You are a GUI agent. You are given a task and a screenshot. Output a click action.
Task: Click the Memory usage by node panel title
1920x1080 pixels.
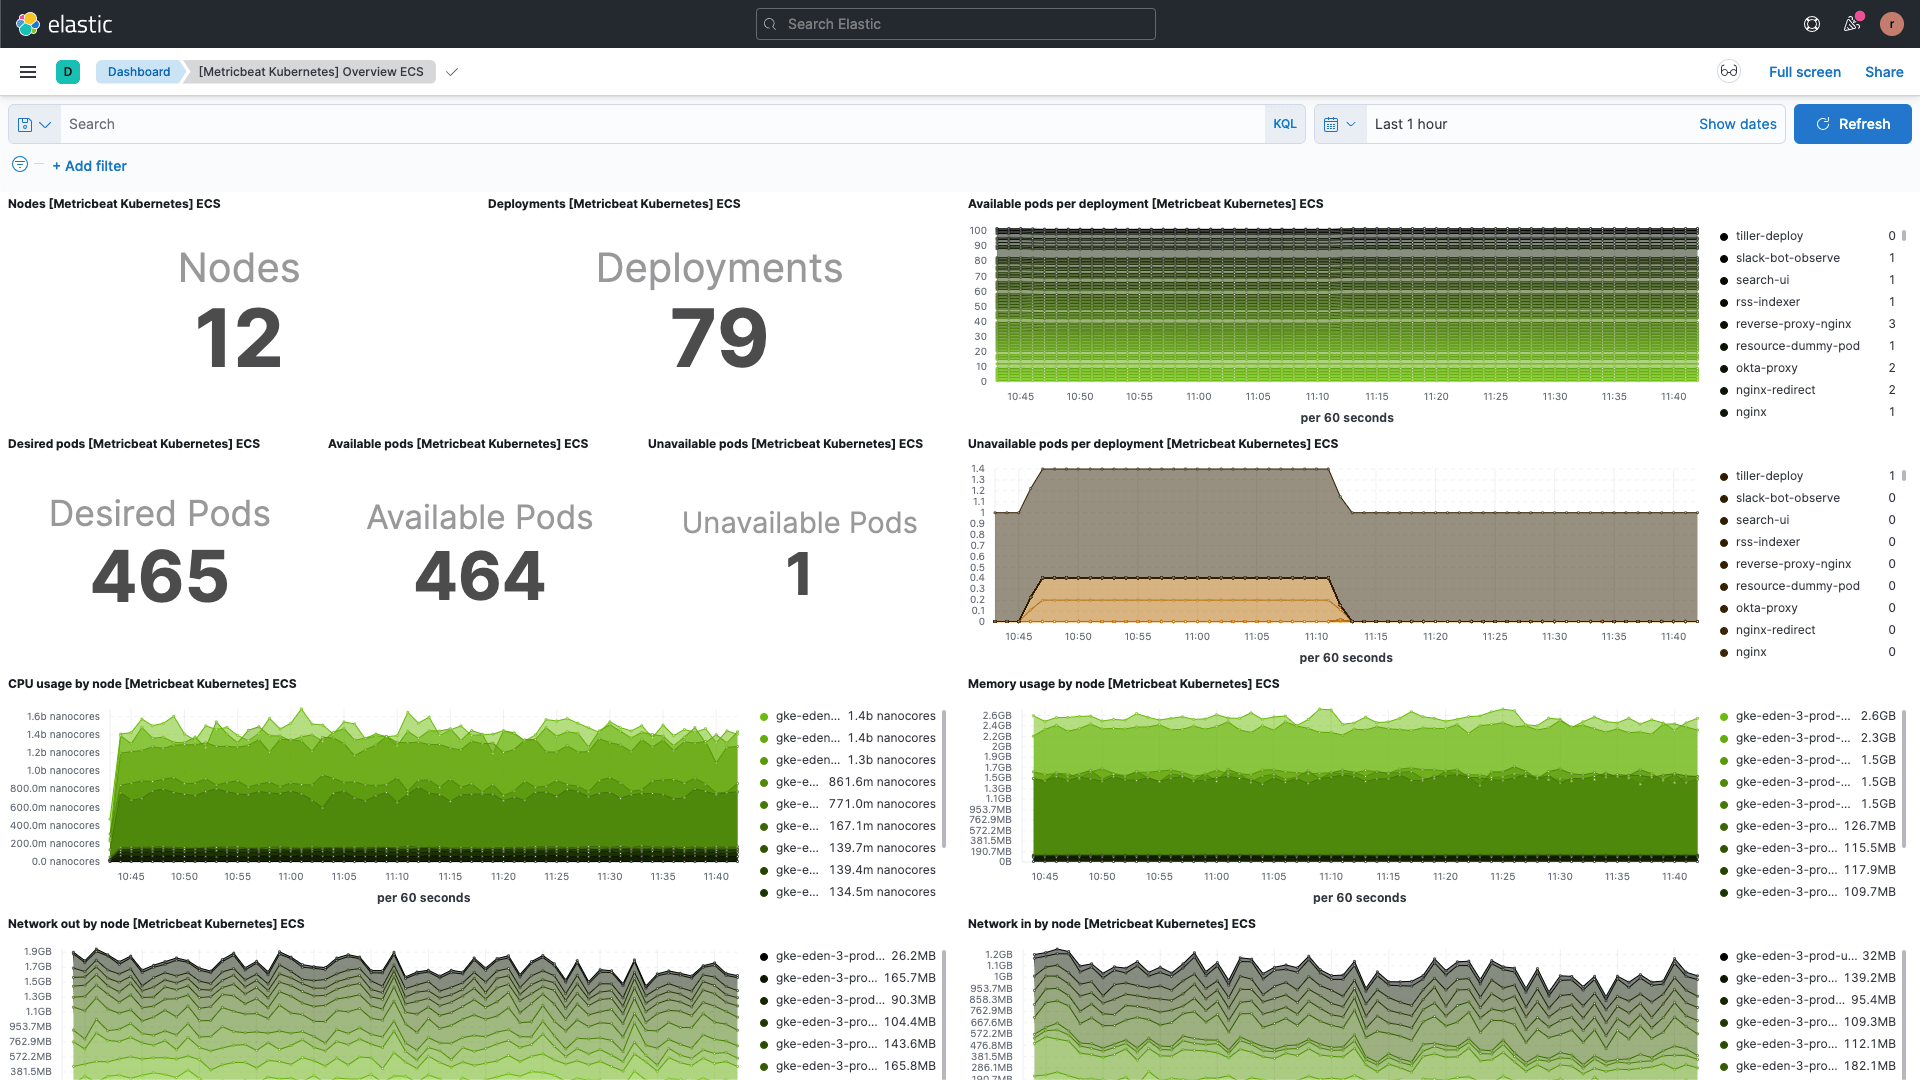pos(1123,684)
